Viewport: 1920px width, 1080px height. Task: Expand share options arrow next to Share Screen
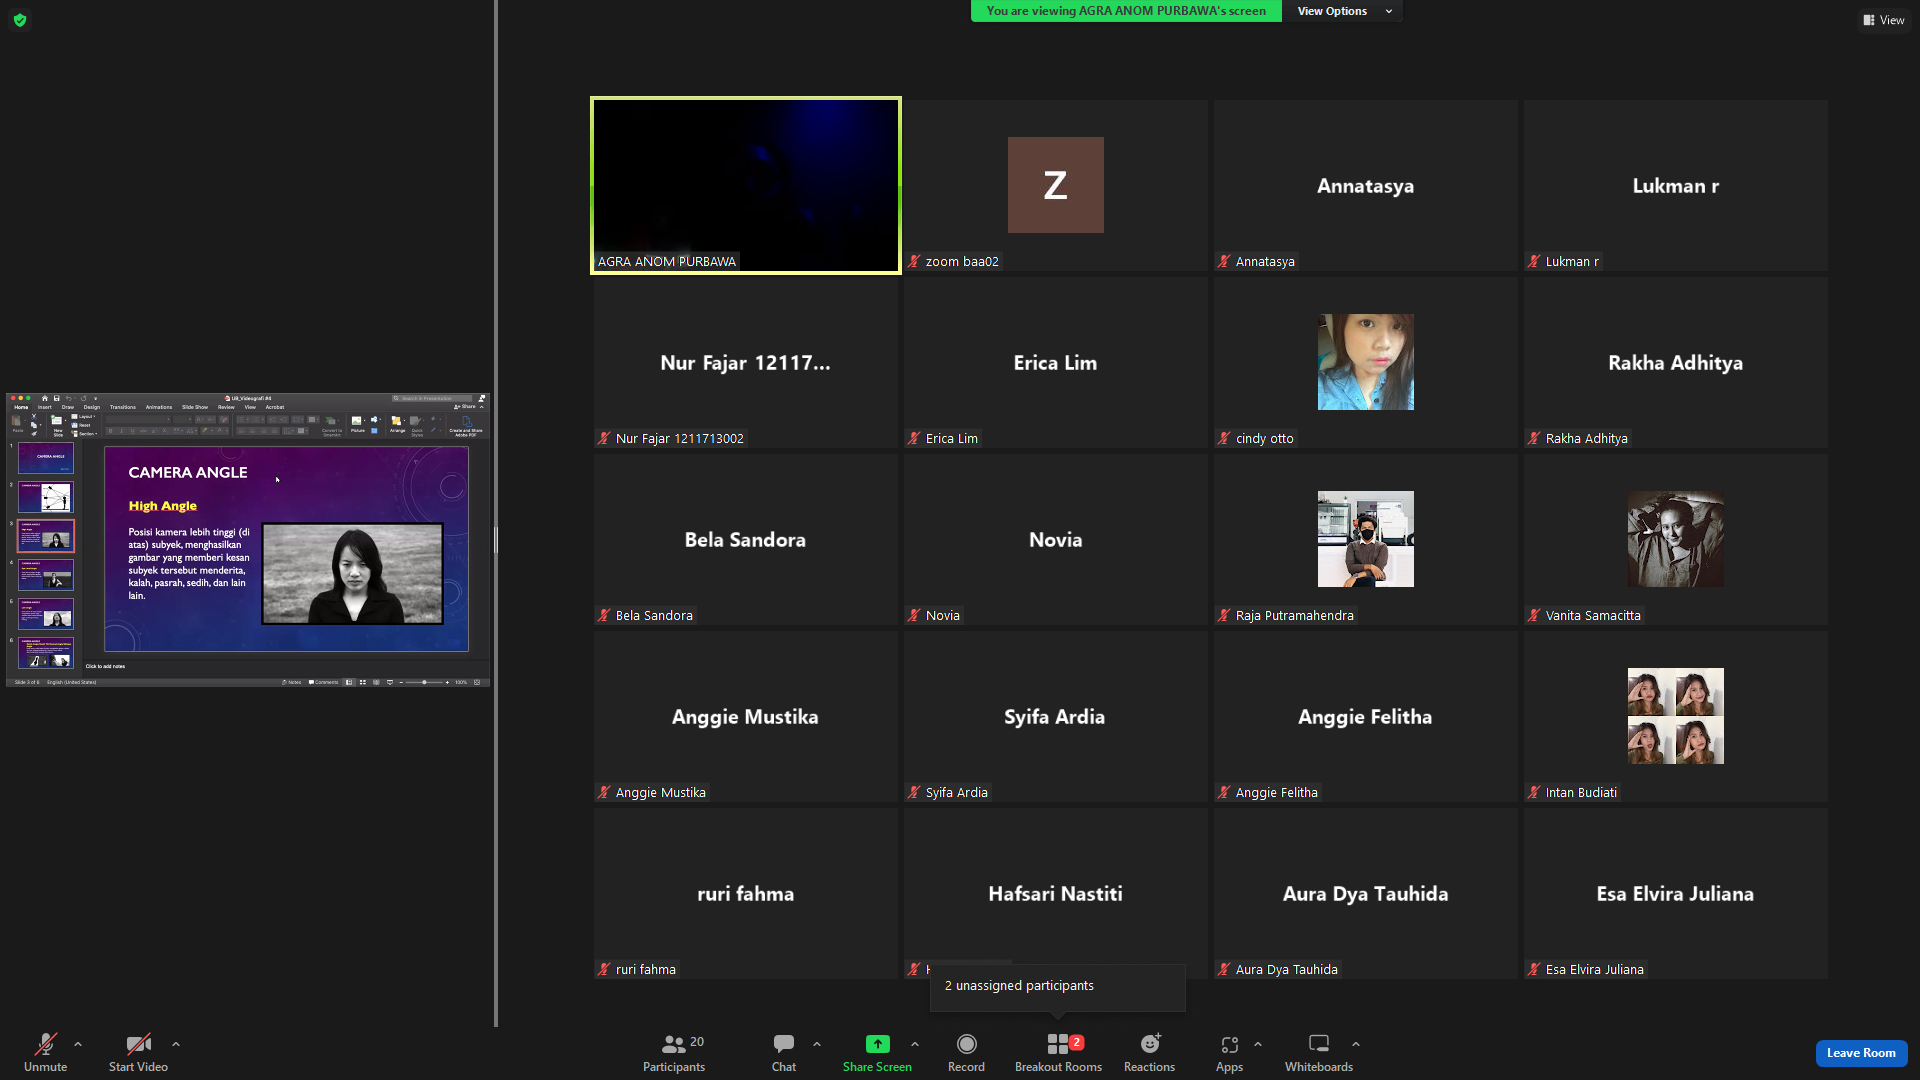click(915, 1045)
